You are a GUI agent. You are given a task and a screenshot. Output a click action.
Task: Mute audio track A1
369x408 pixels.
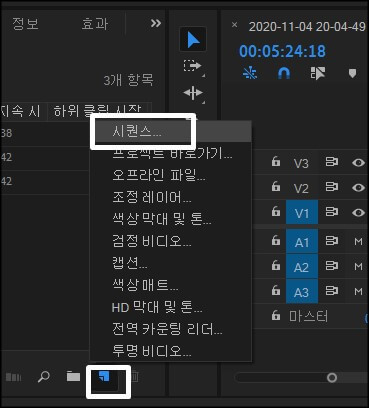(x=358, y=241)
